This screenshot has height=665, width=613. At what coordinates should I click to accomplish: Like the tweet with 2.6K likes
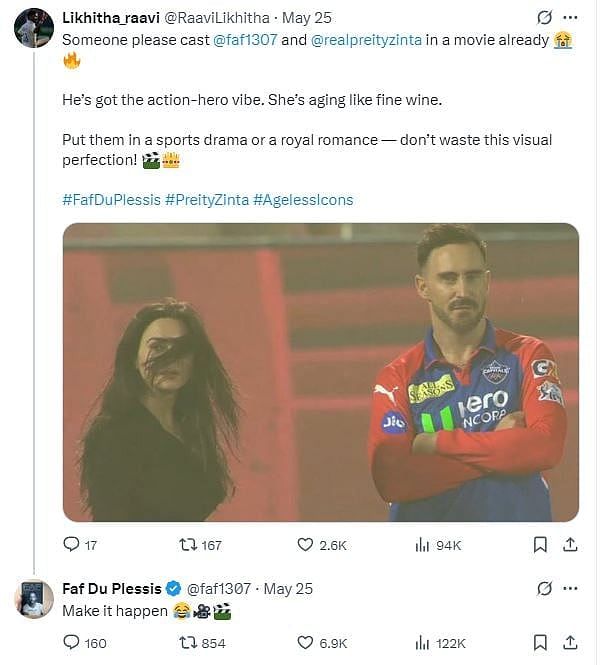tap(306, 545)
